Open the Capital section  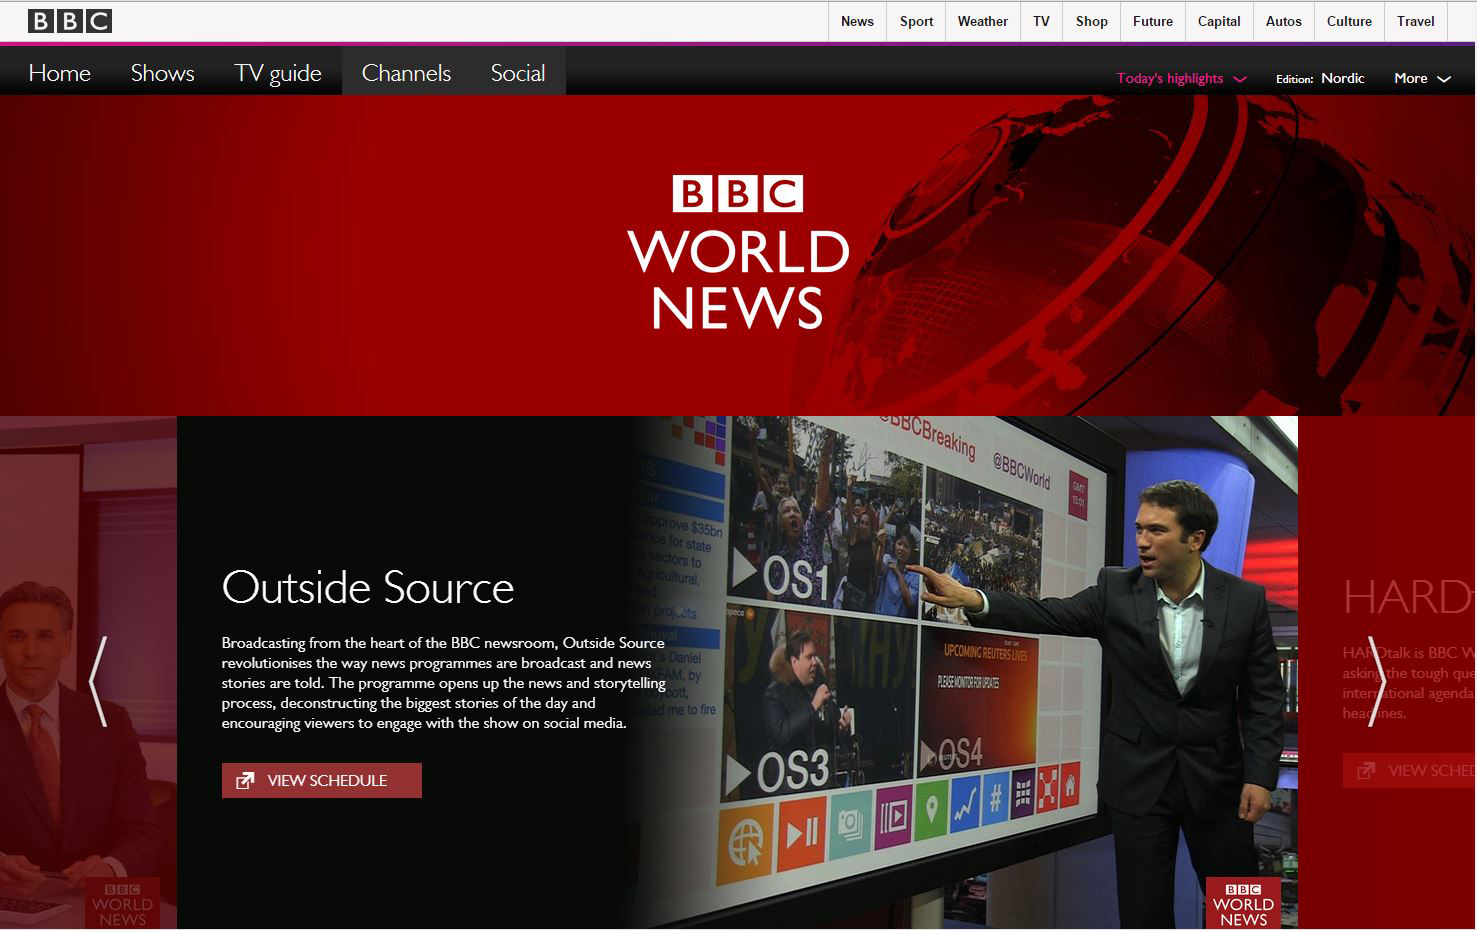[1219, 21]
